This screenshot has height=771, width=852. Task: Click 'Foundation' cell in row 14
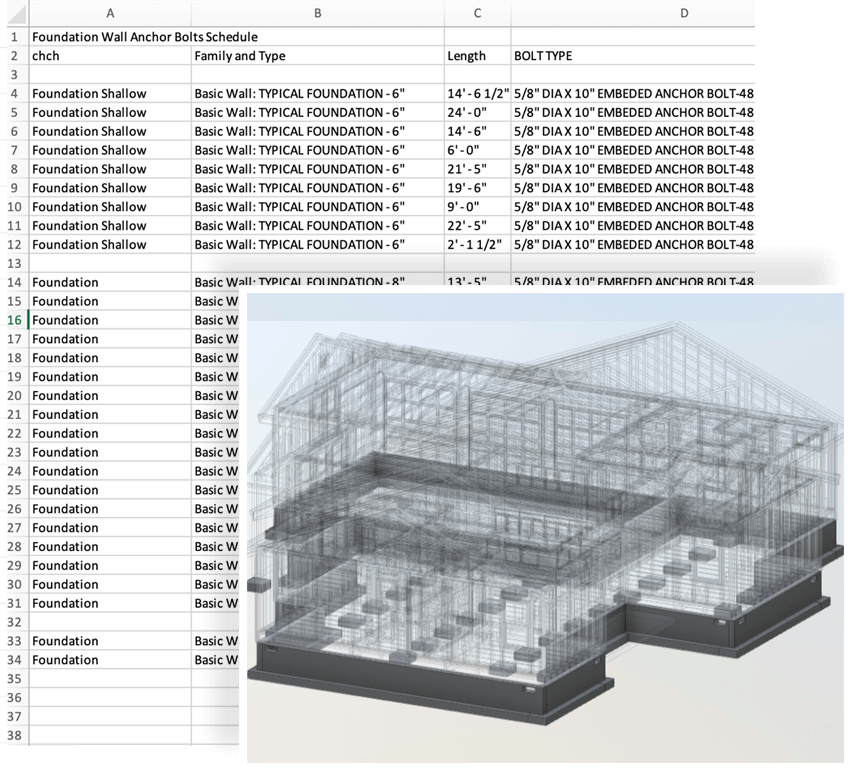[110, 282]
